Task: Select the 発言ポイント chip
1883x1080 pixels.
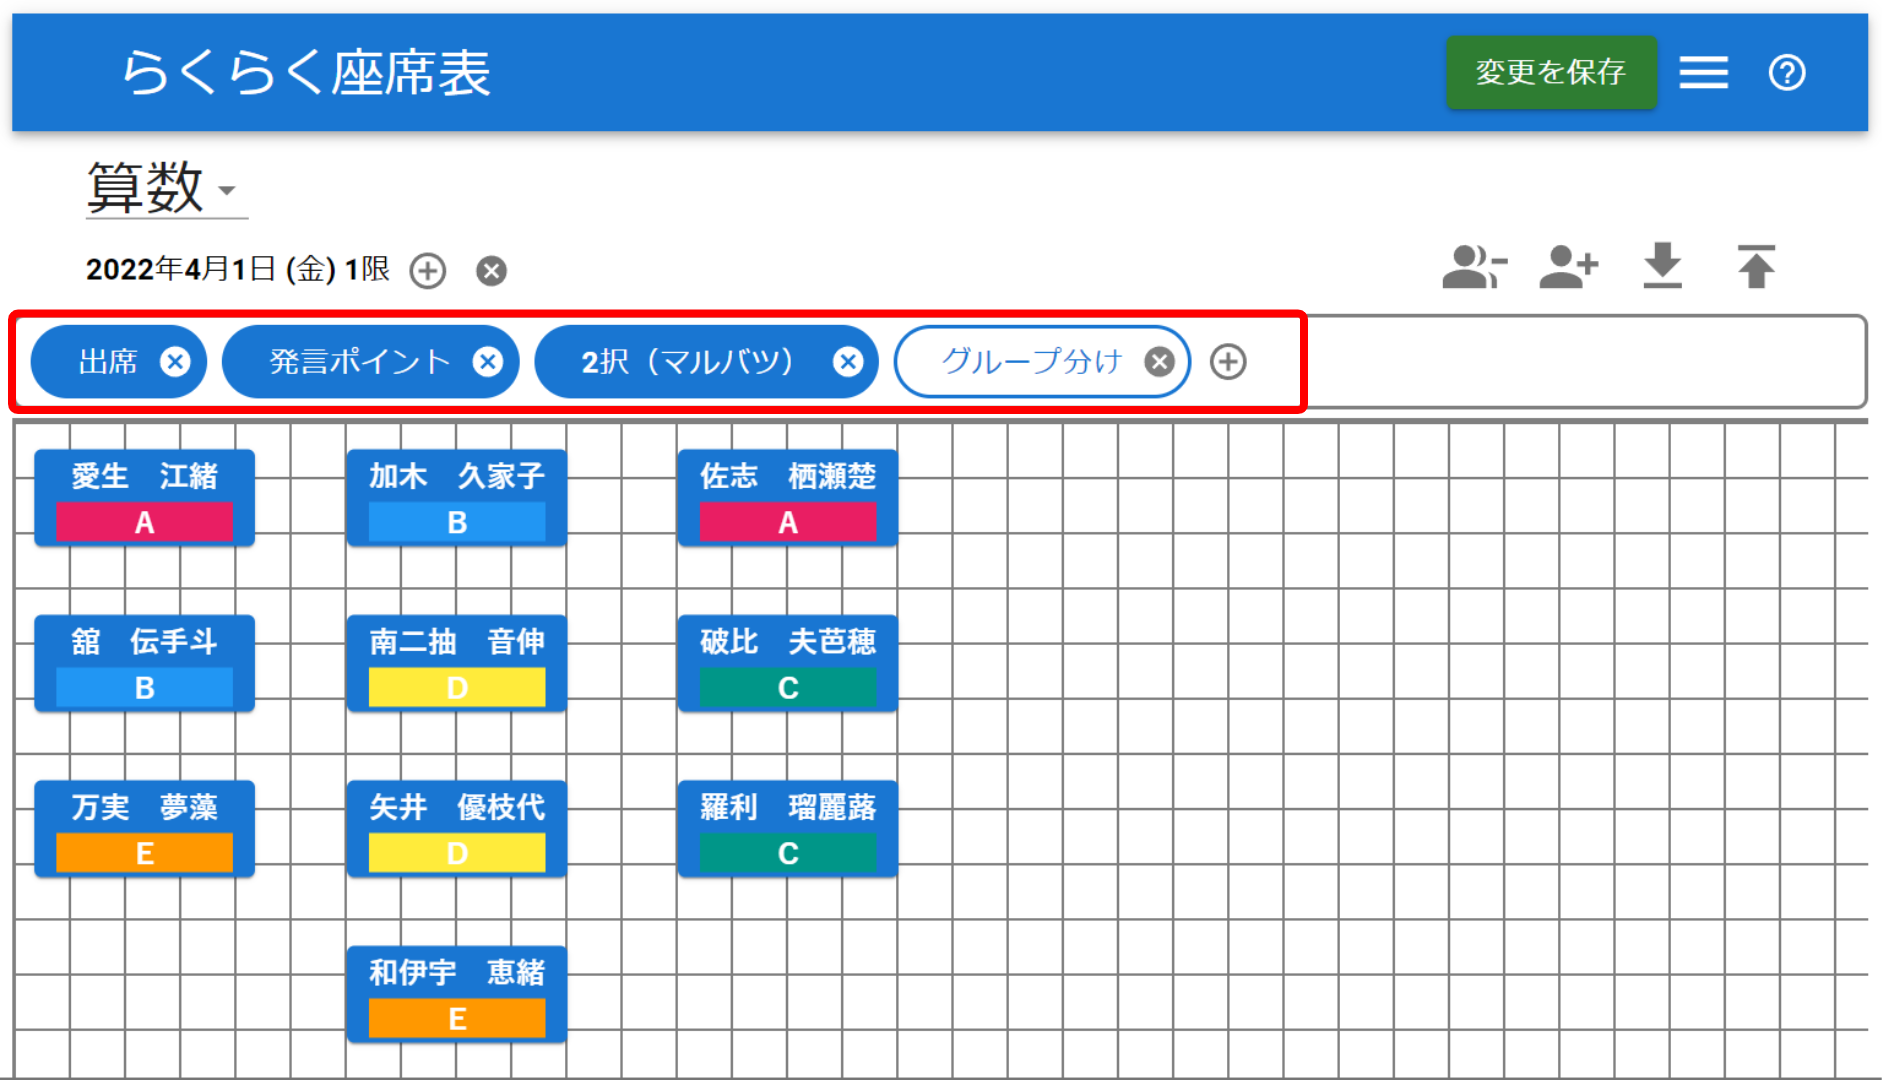Action: click(x=360, y=361)
